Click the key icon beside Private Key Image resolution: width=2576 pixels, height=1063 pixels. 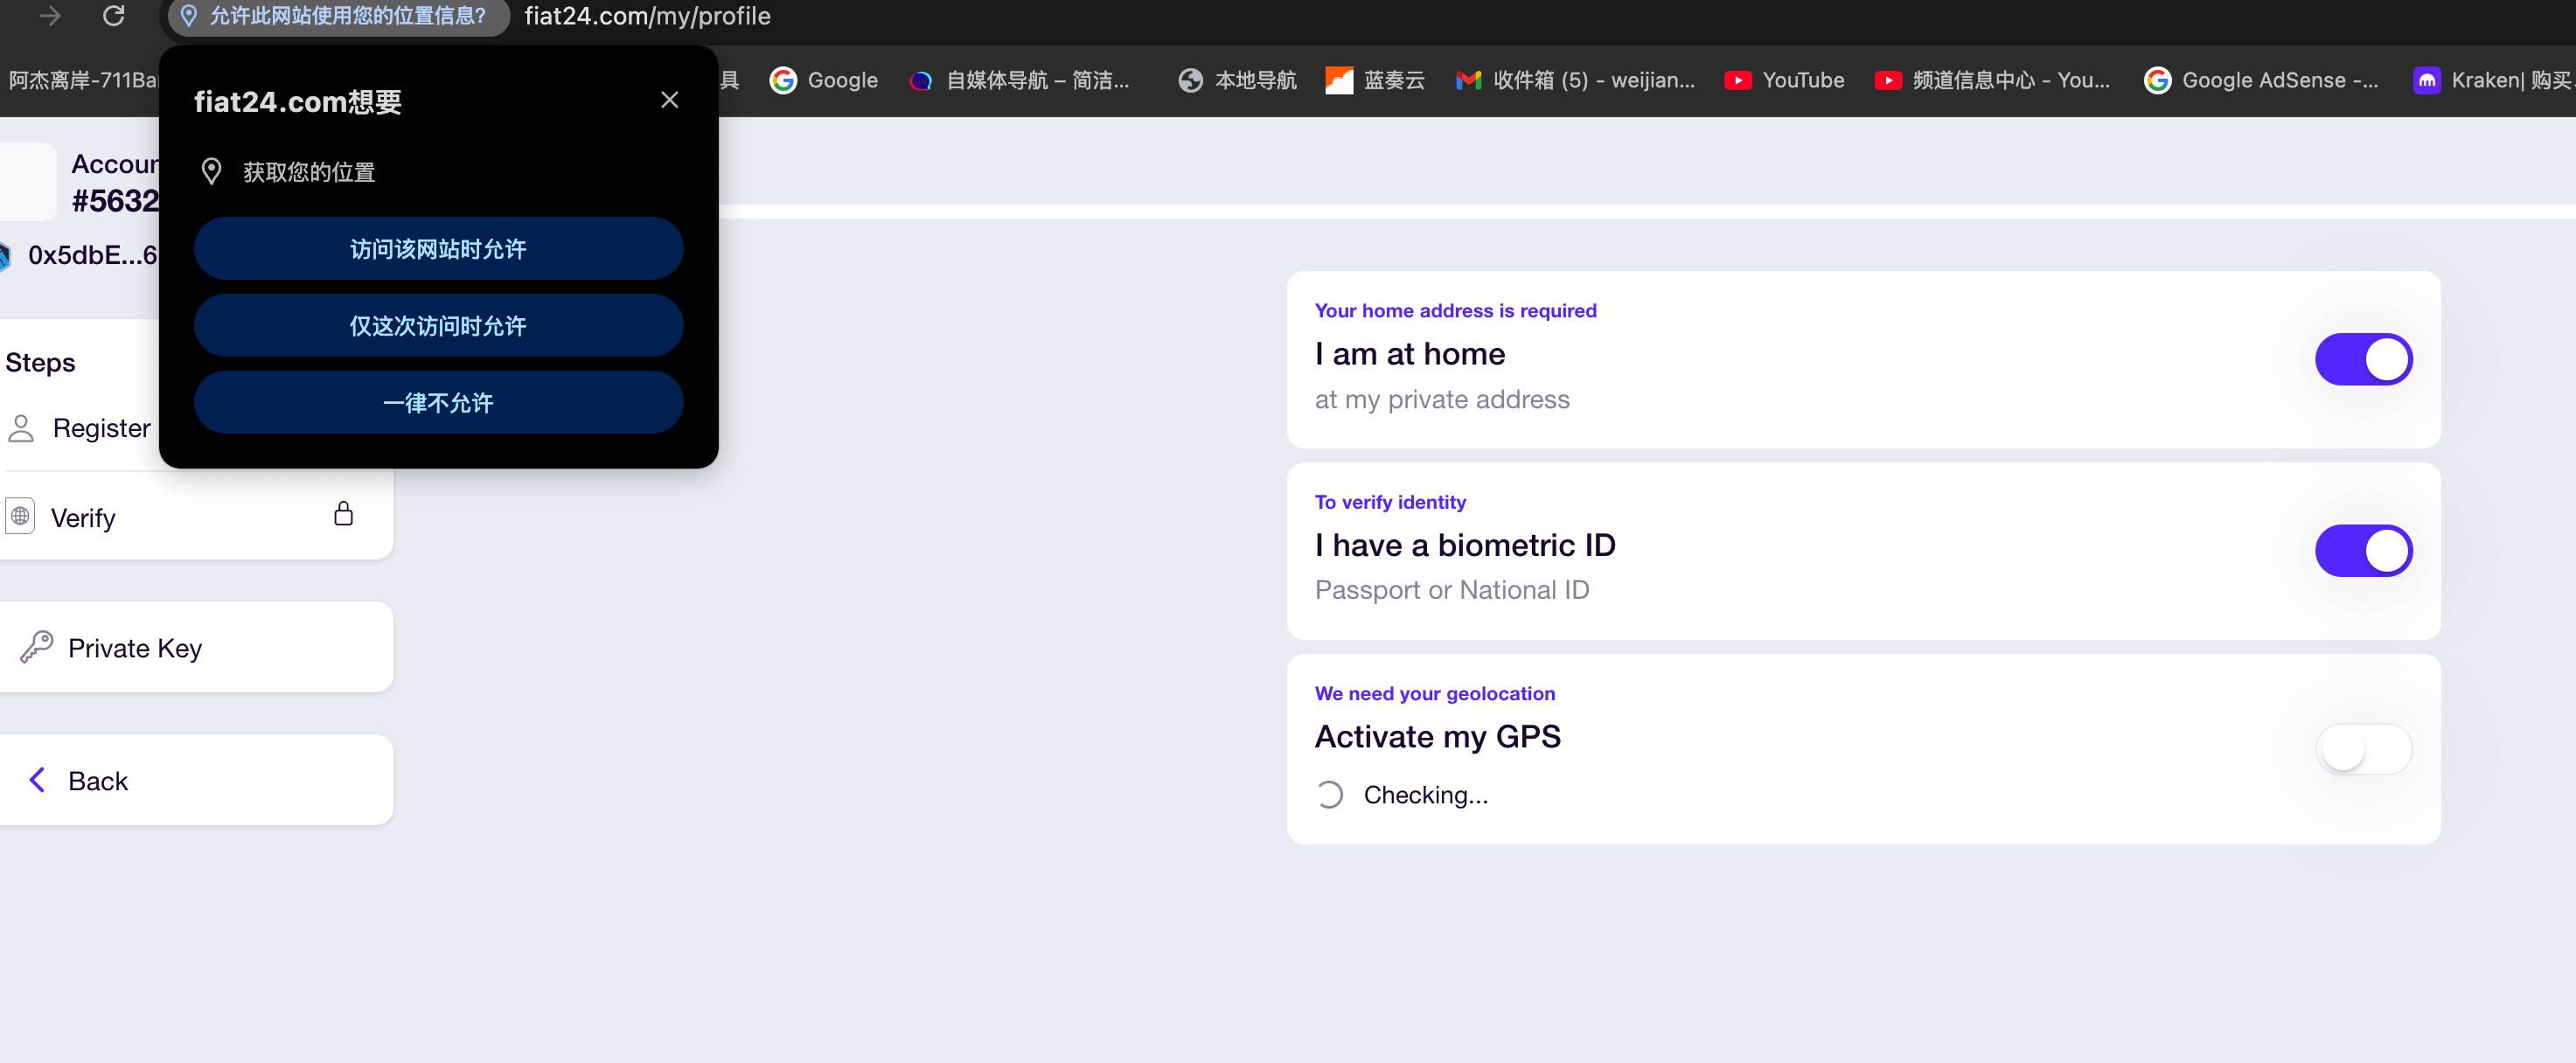(x=37, y=647)
